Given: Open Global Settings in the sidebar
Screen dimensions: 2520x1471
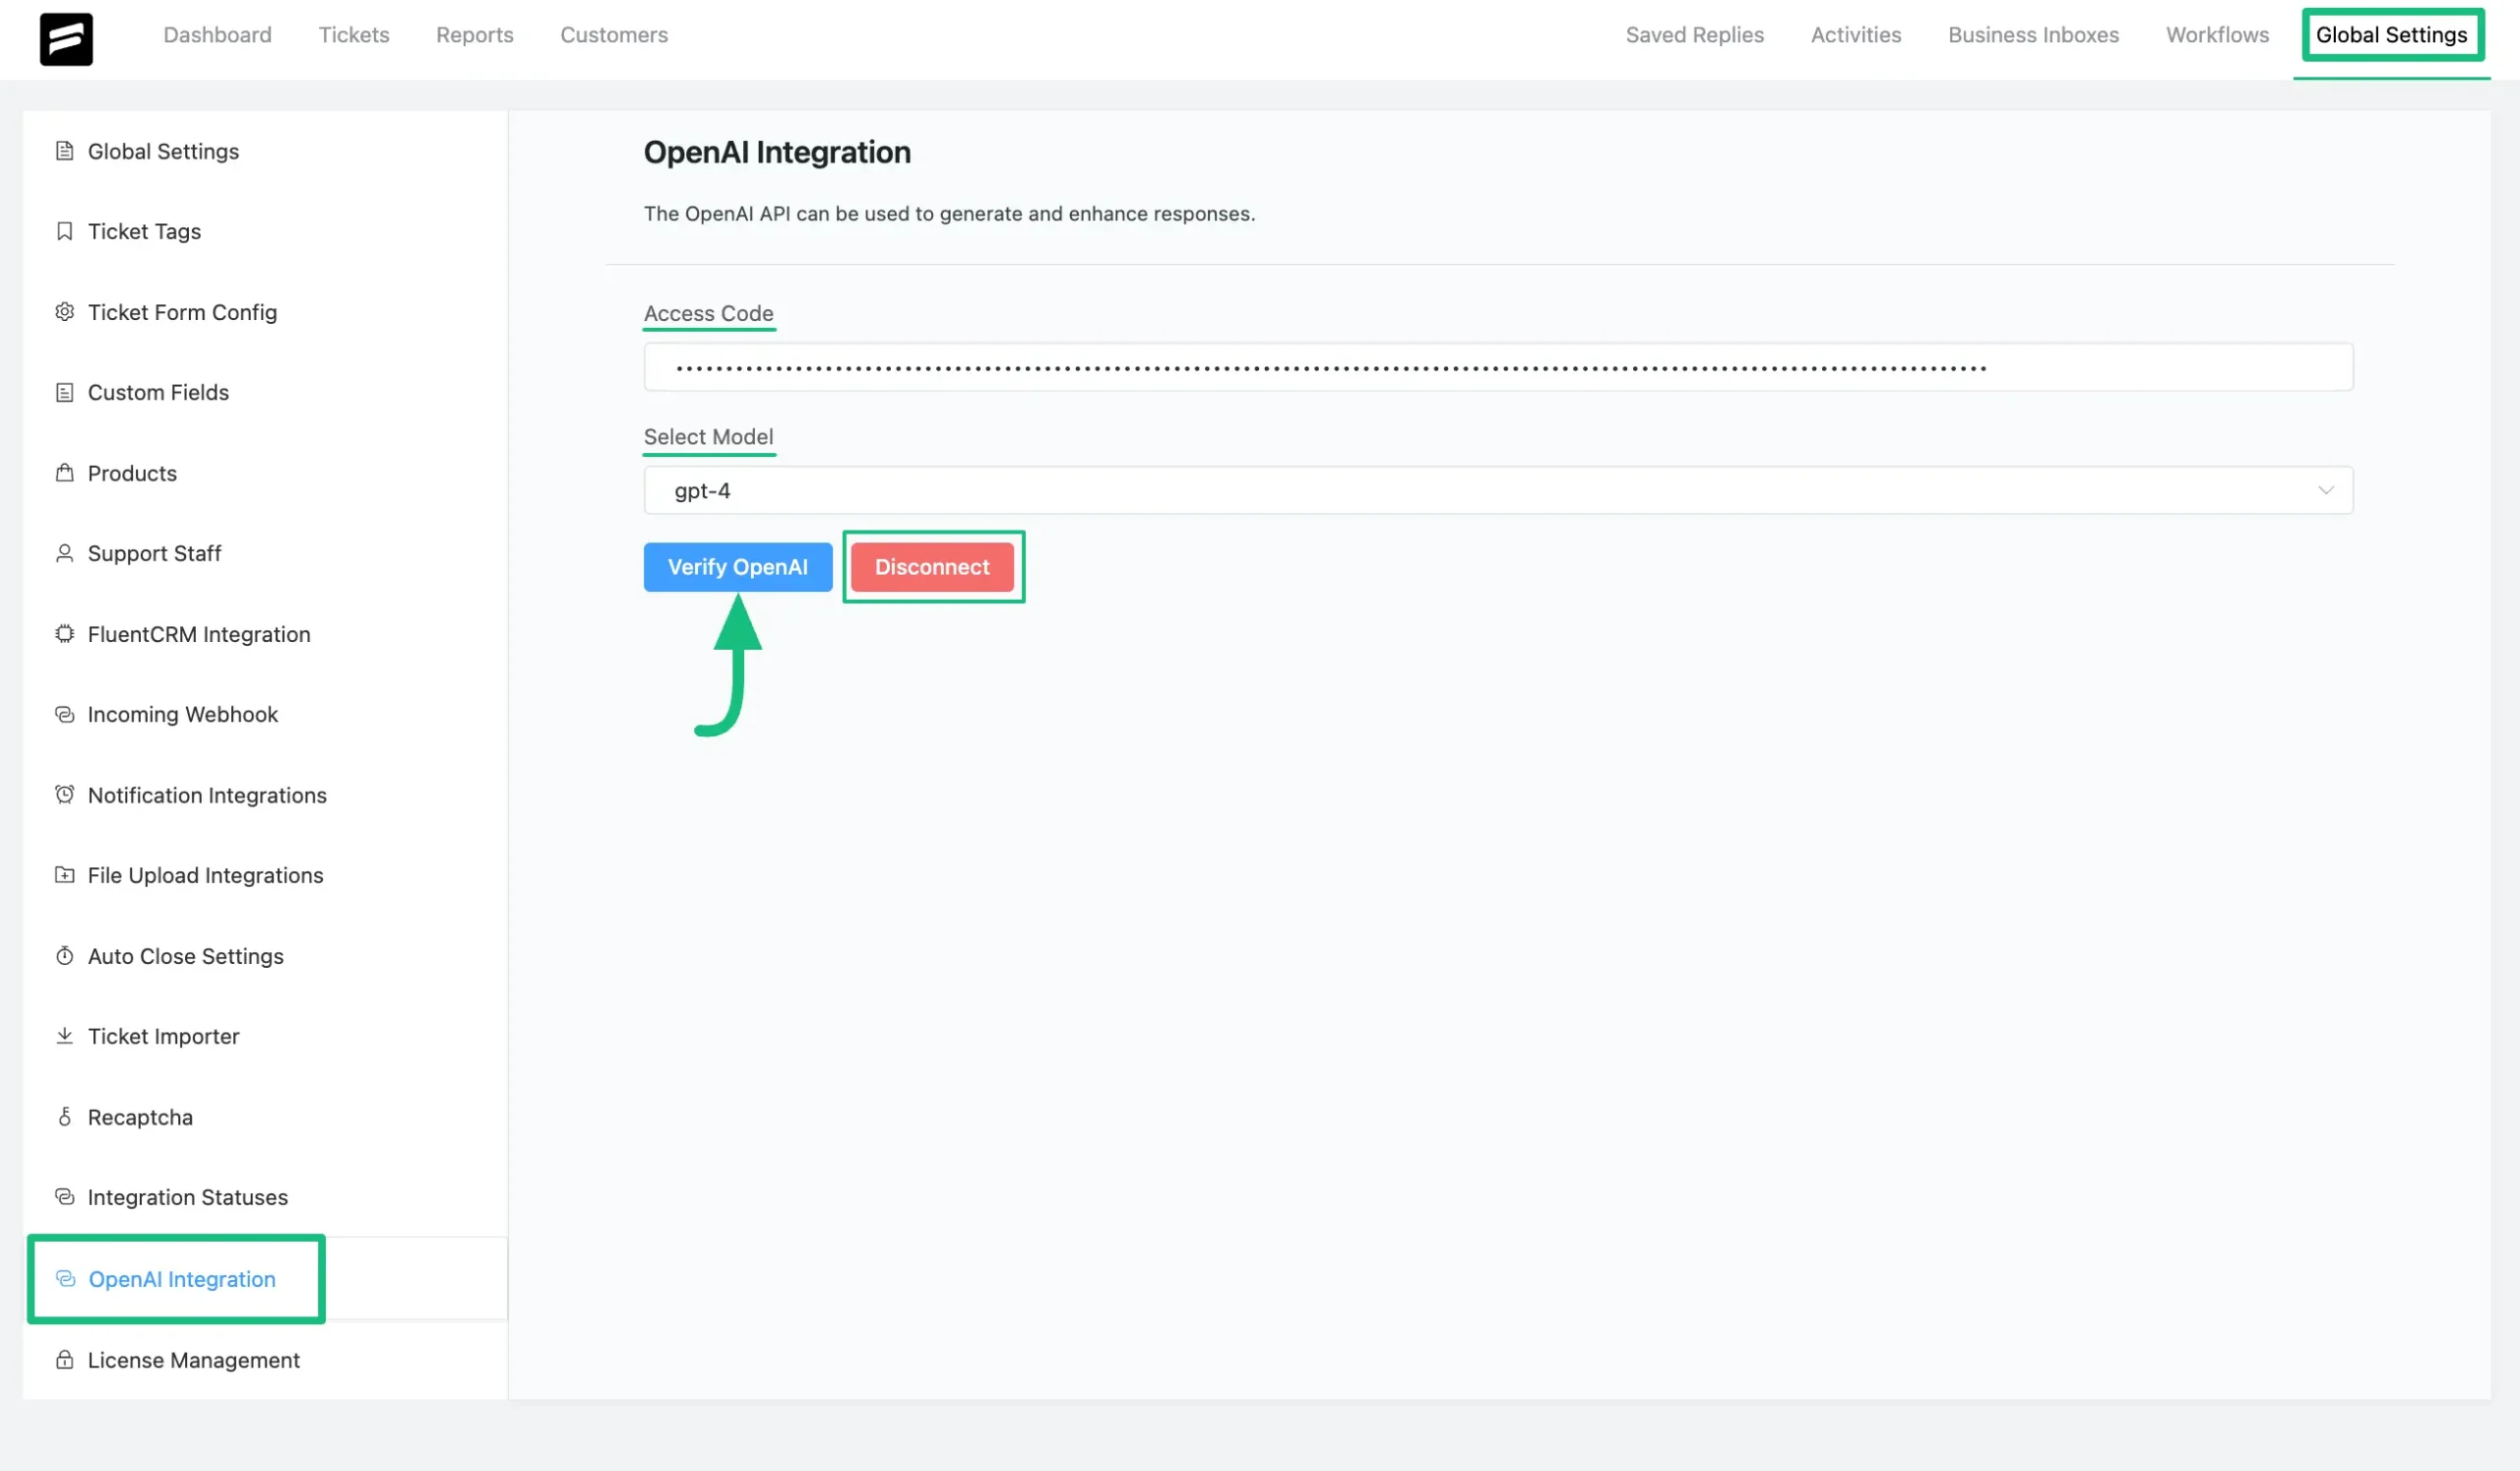Looking at the screenshot, I should pos(265,151).
